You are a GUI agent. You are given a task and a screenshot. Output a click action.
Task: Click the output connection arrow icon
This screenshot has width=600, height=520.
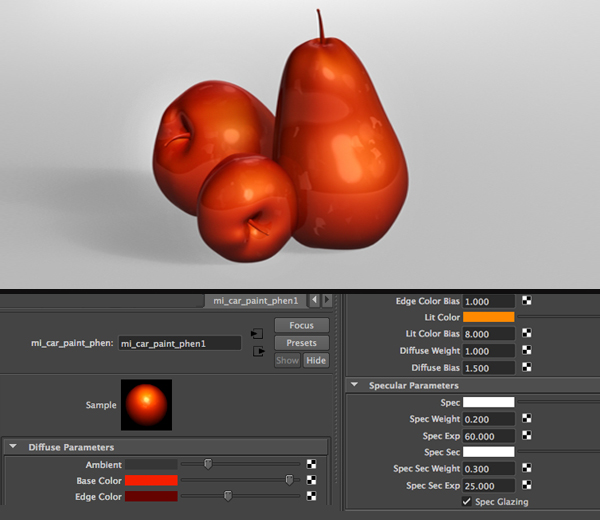[x=259, y=351]
